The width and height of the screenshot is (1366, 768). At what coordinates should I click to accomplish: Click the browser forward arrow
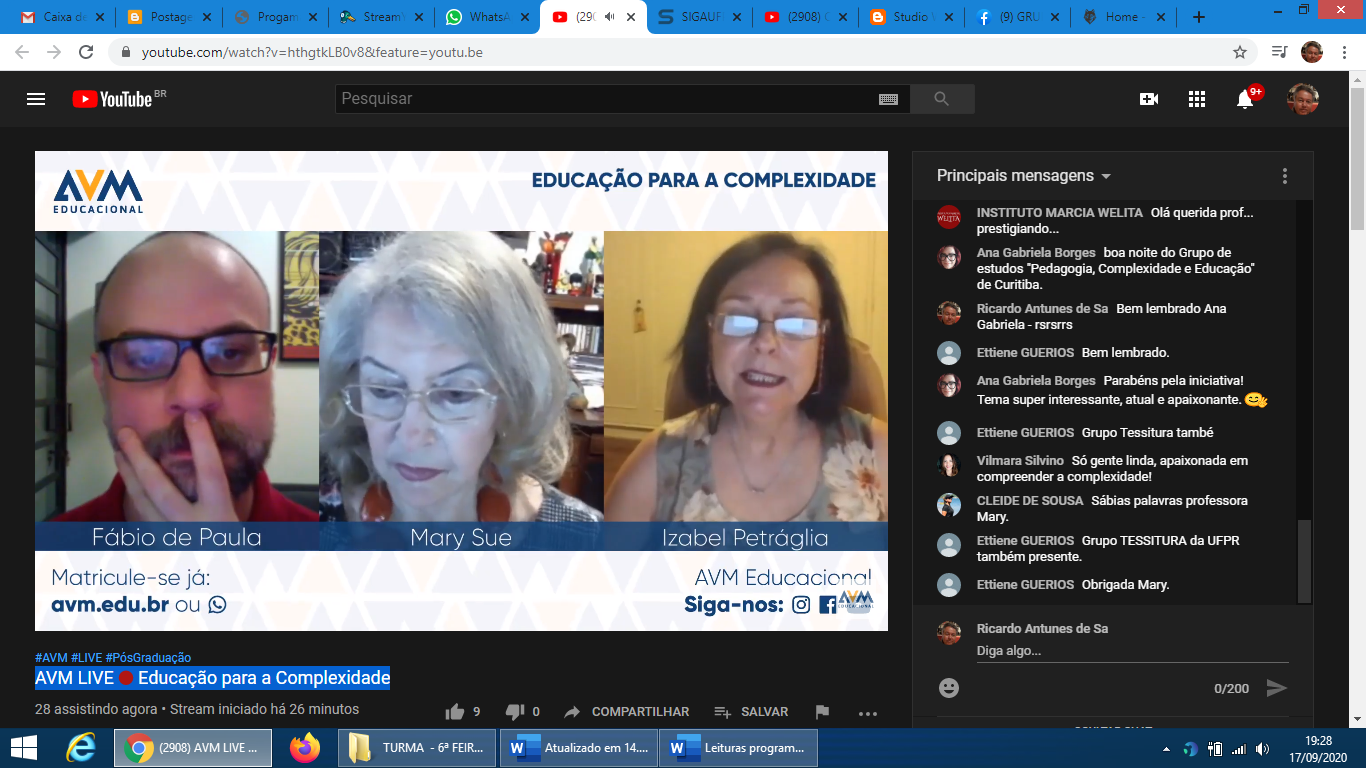click(x=54, y=52)
